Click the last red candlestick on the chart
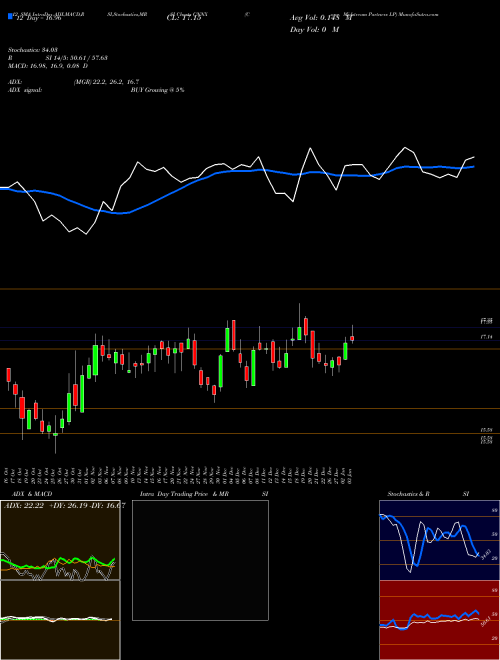 pyautogui.click(x=352, y=338)
